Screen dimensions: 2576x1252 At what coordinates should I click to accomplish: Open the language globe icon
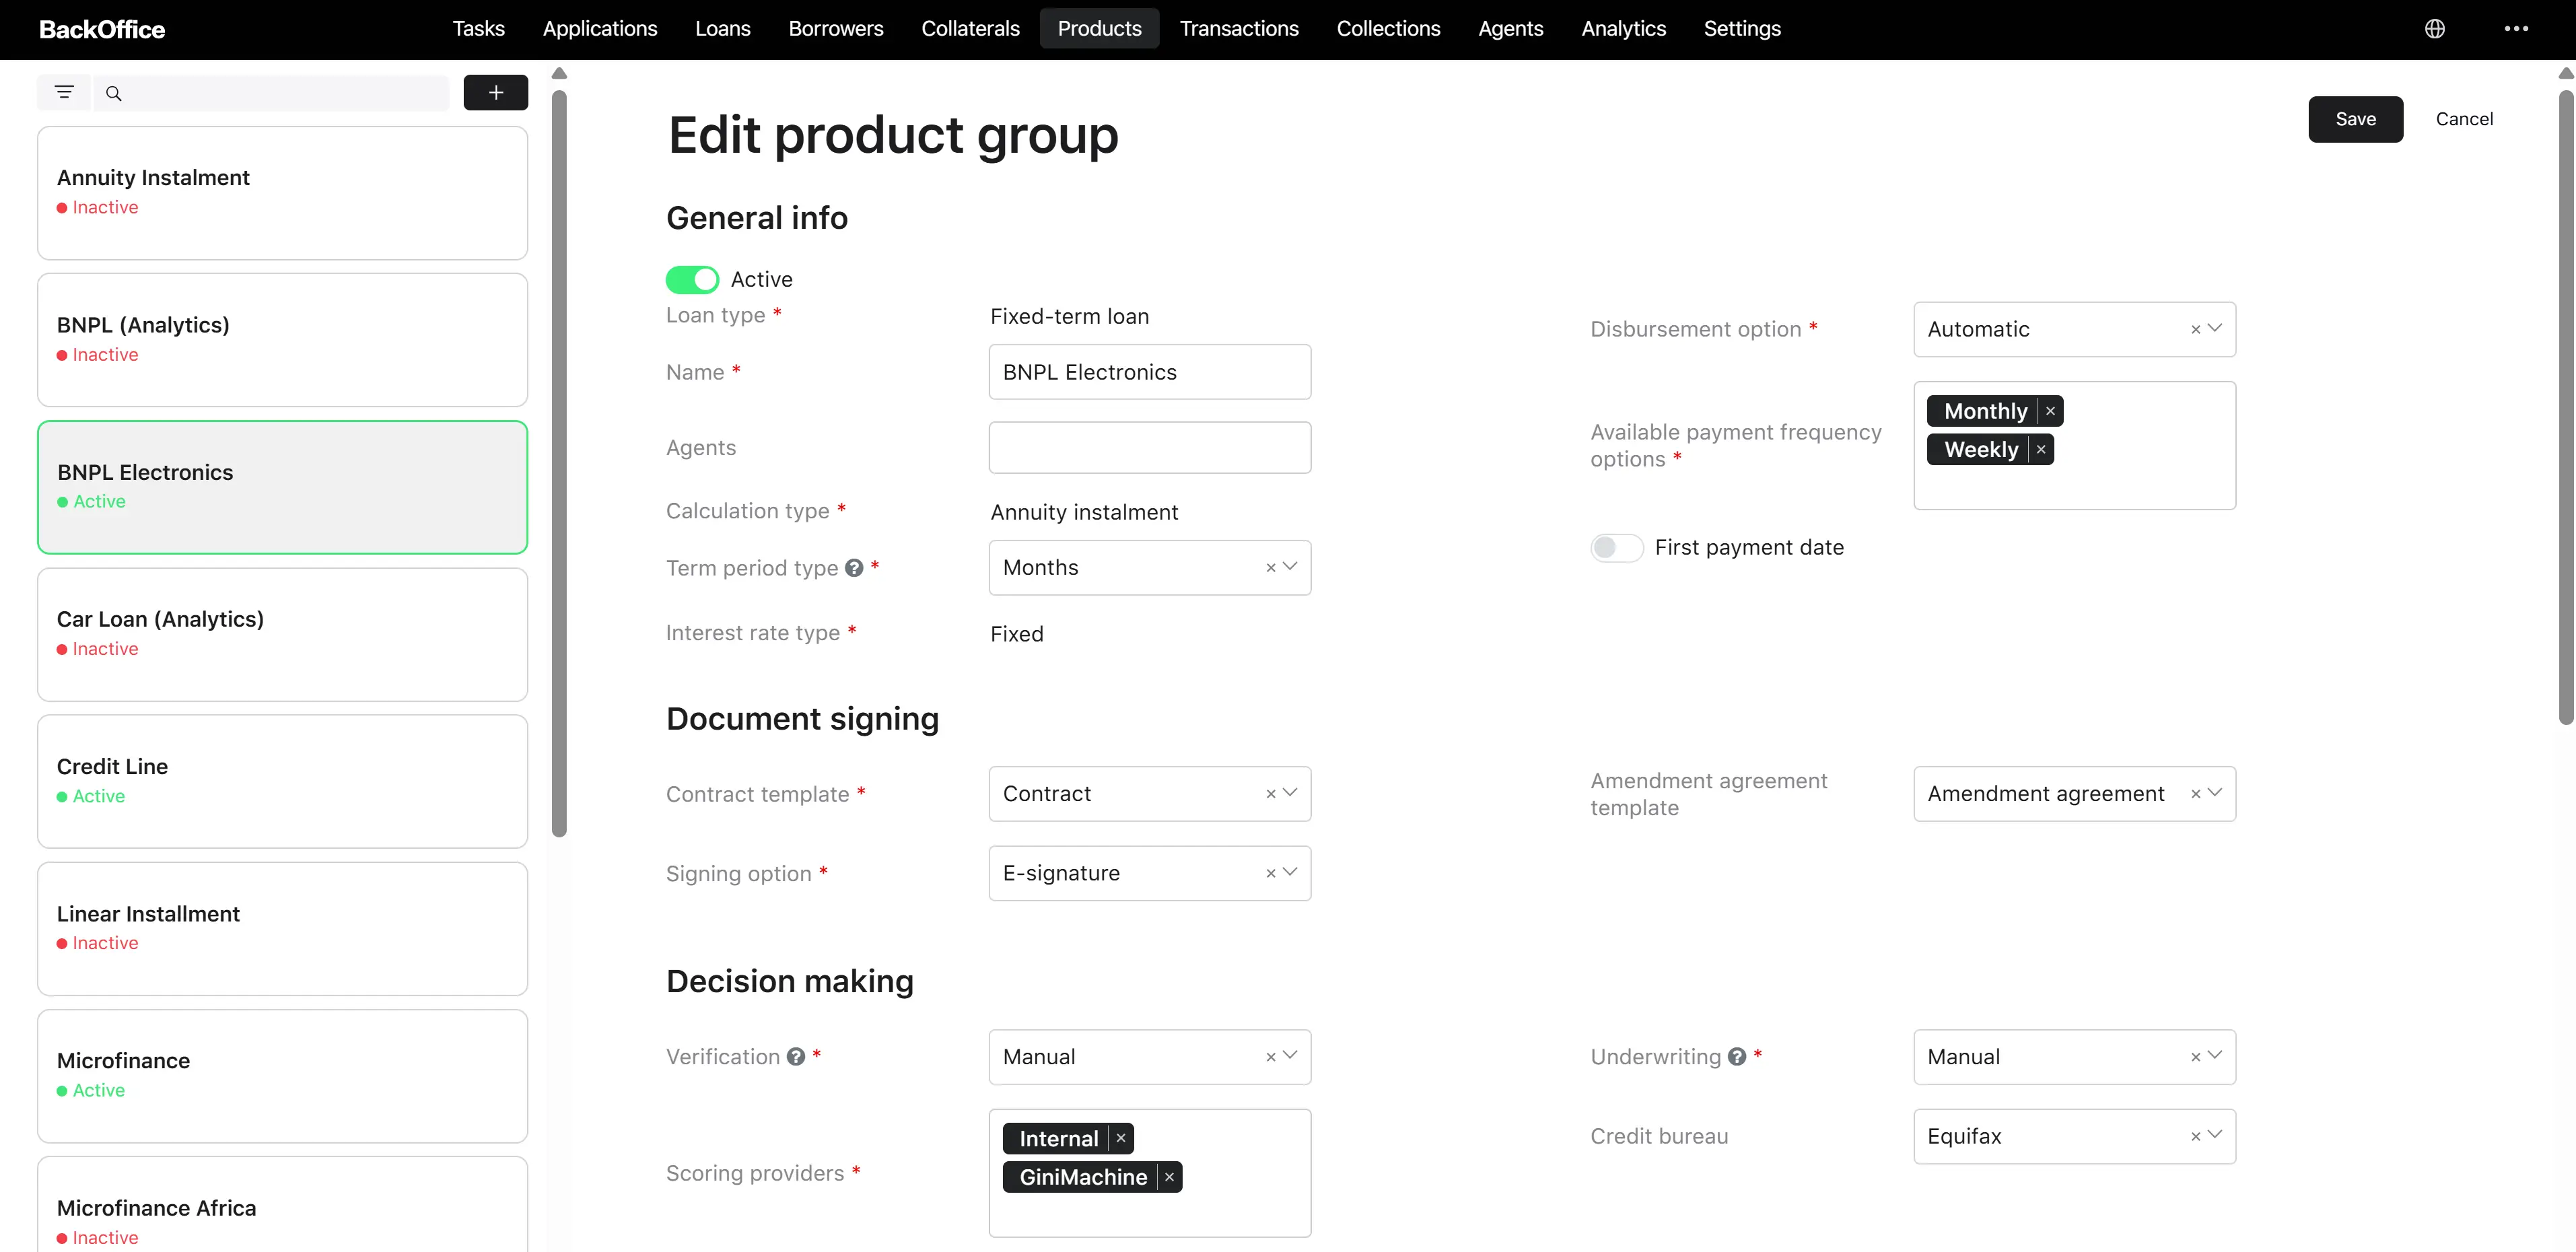coord(2435,29)
